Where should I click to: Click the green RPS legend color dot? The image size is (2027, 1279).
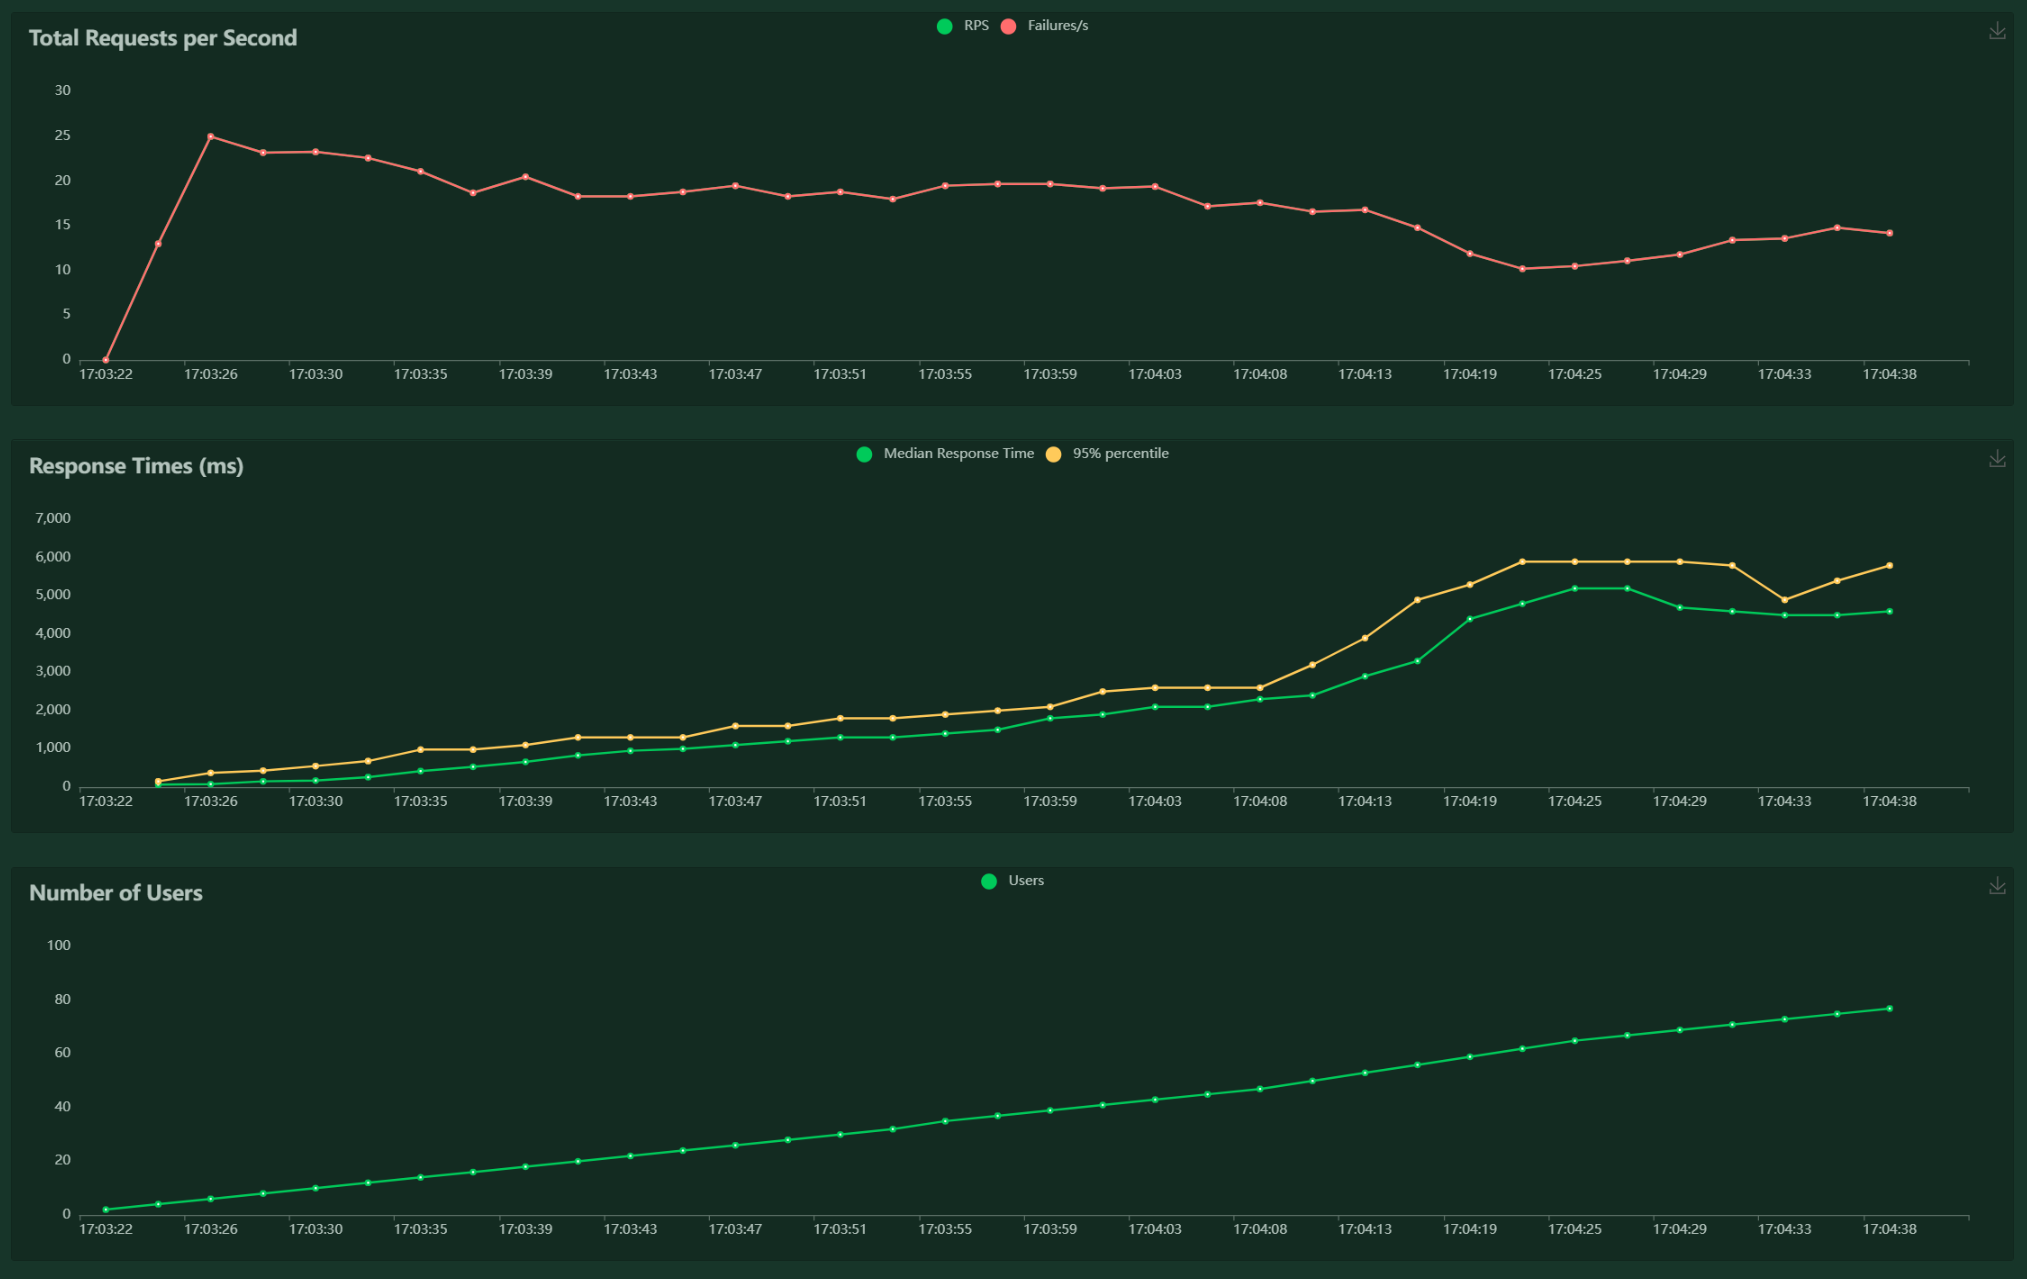(x=944, y=26)
